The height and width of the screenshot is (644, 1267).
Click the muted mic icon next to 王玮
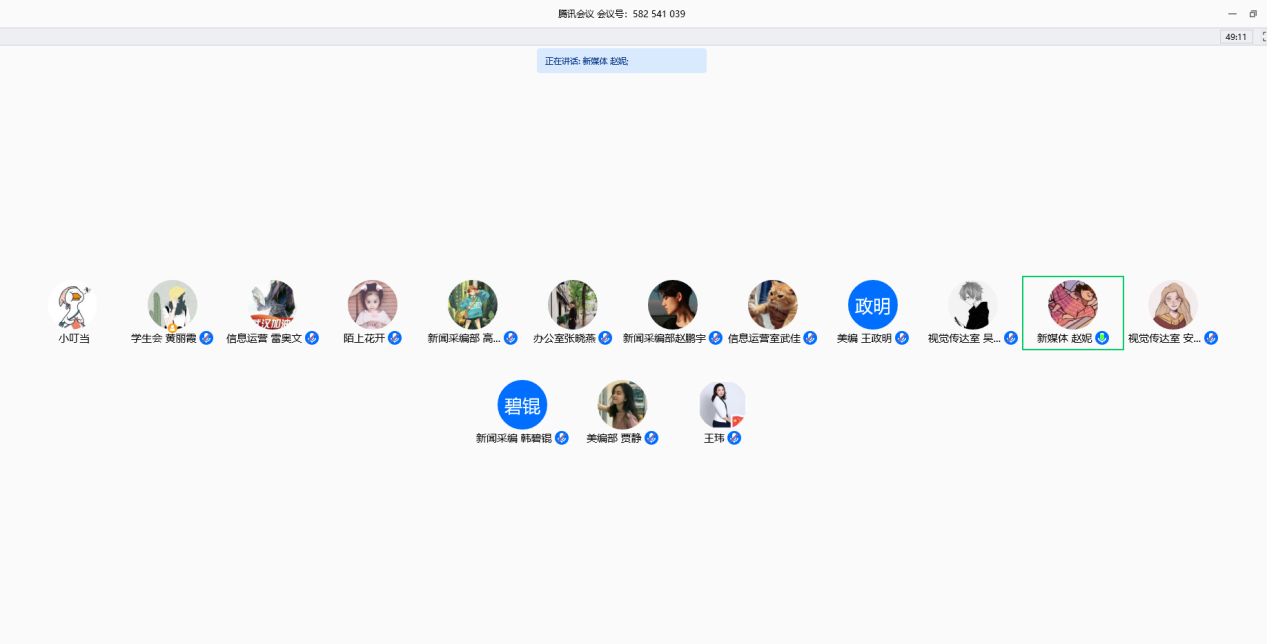[734, 438]
